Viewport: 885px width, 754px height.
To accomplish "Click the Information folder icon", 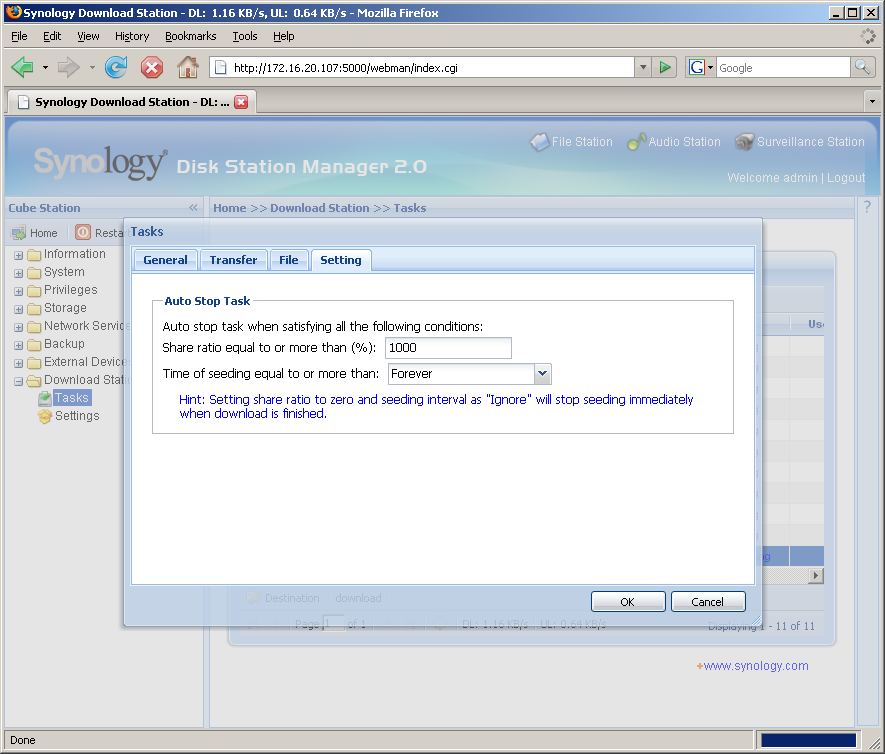I will pyautogui.click(x=34, y=255).
